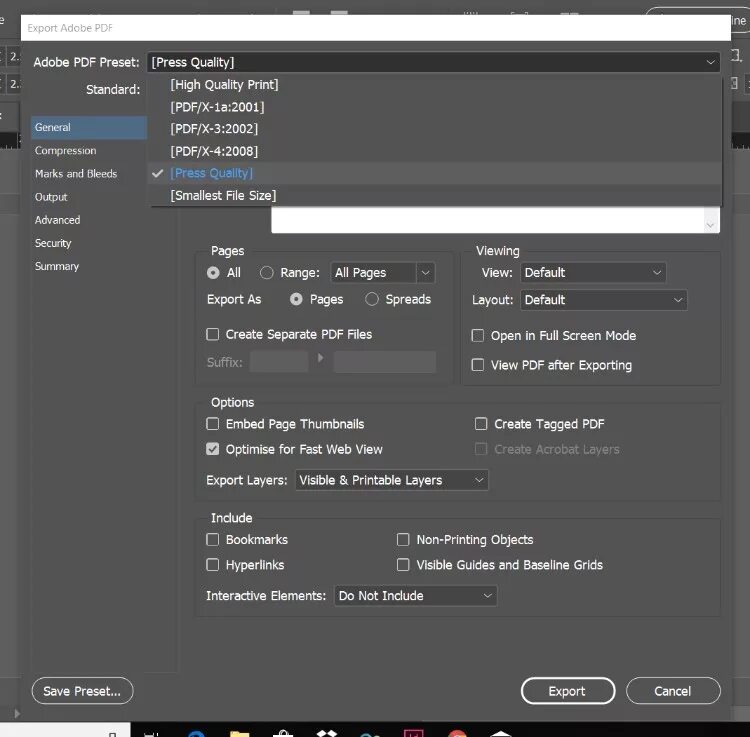Enable Create Separate PDF Files

click(x=212, y=334)
